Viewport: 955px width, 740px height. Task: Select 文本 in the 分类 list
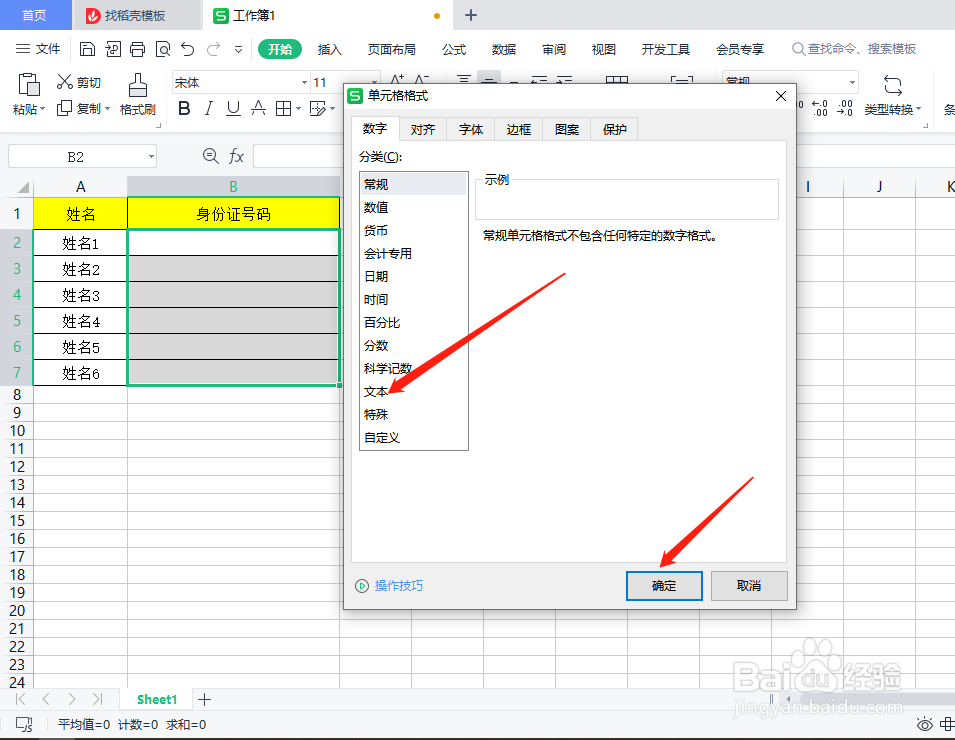[x=377, y=392]
